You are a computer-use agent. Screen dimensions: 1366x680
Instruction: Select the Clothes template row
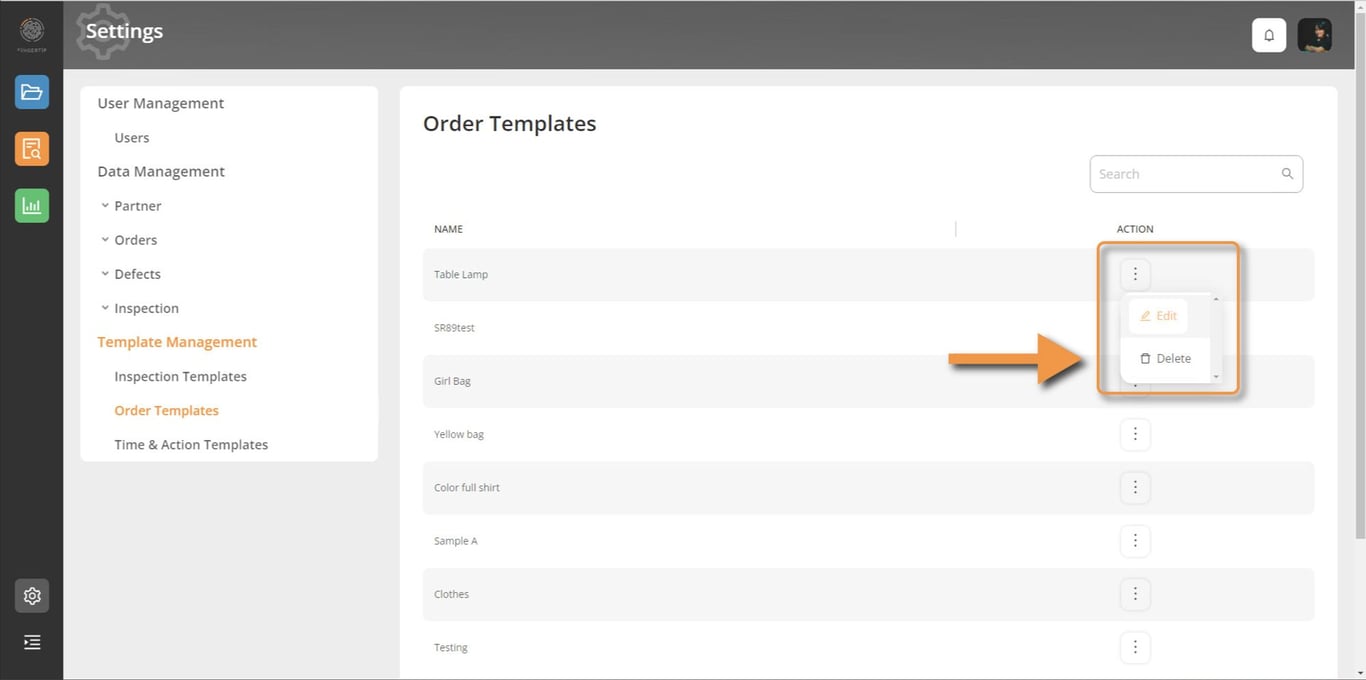[x=868, y=594]
